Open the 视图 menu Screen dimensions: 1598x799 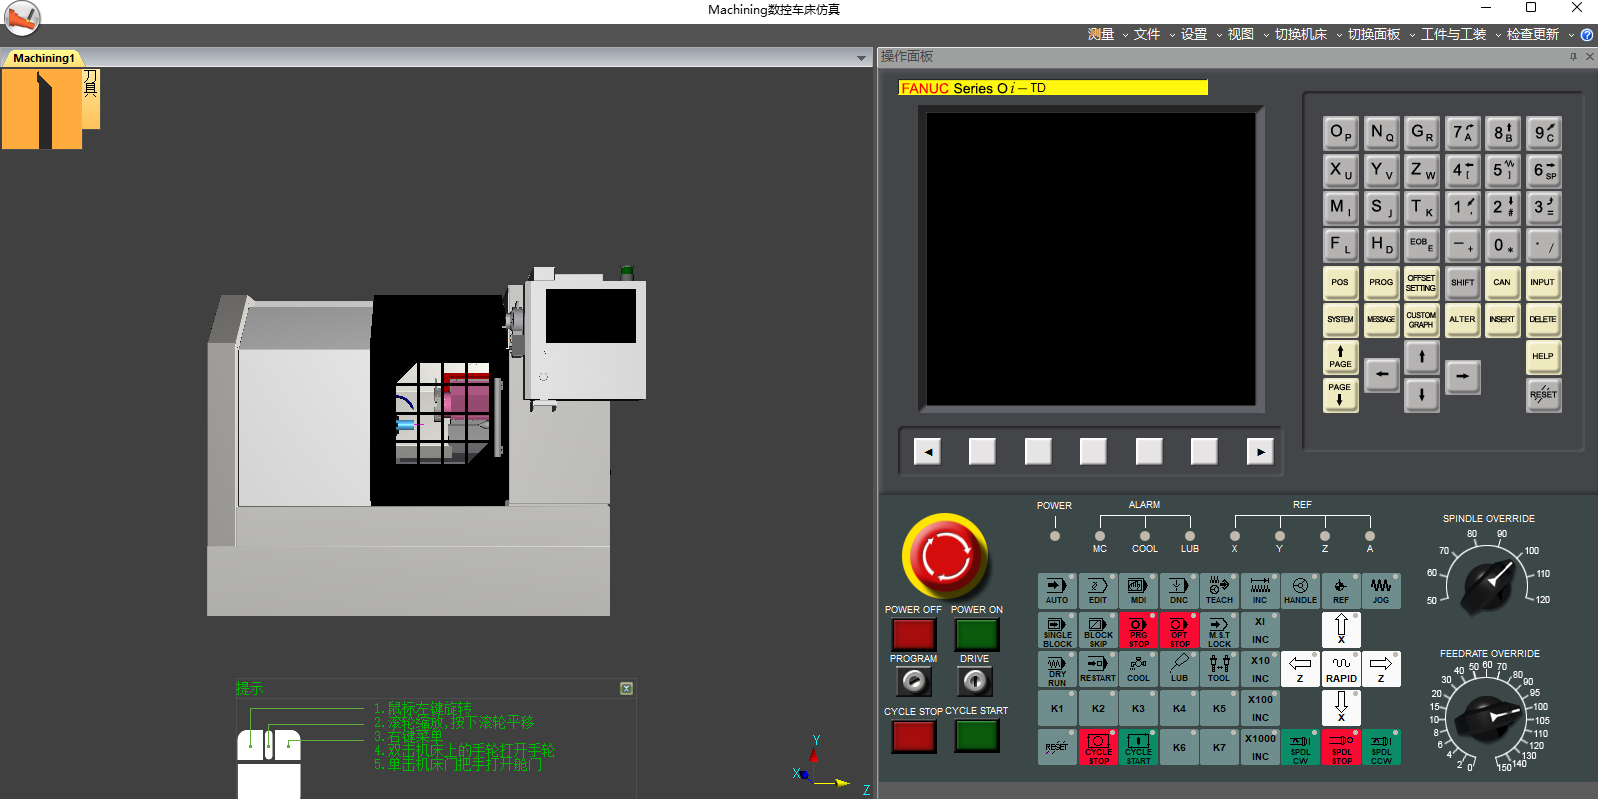coord(1241,34)
